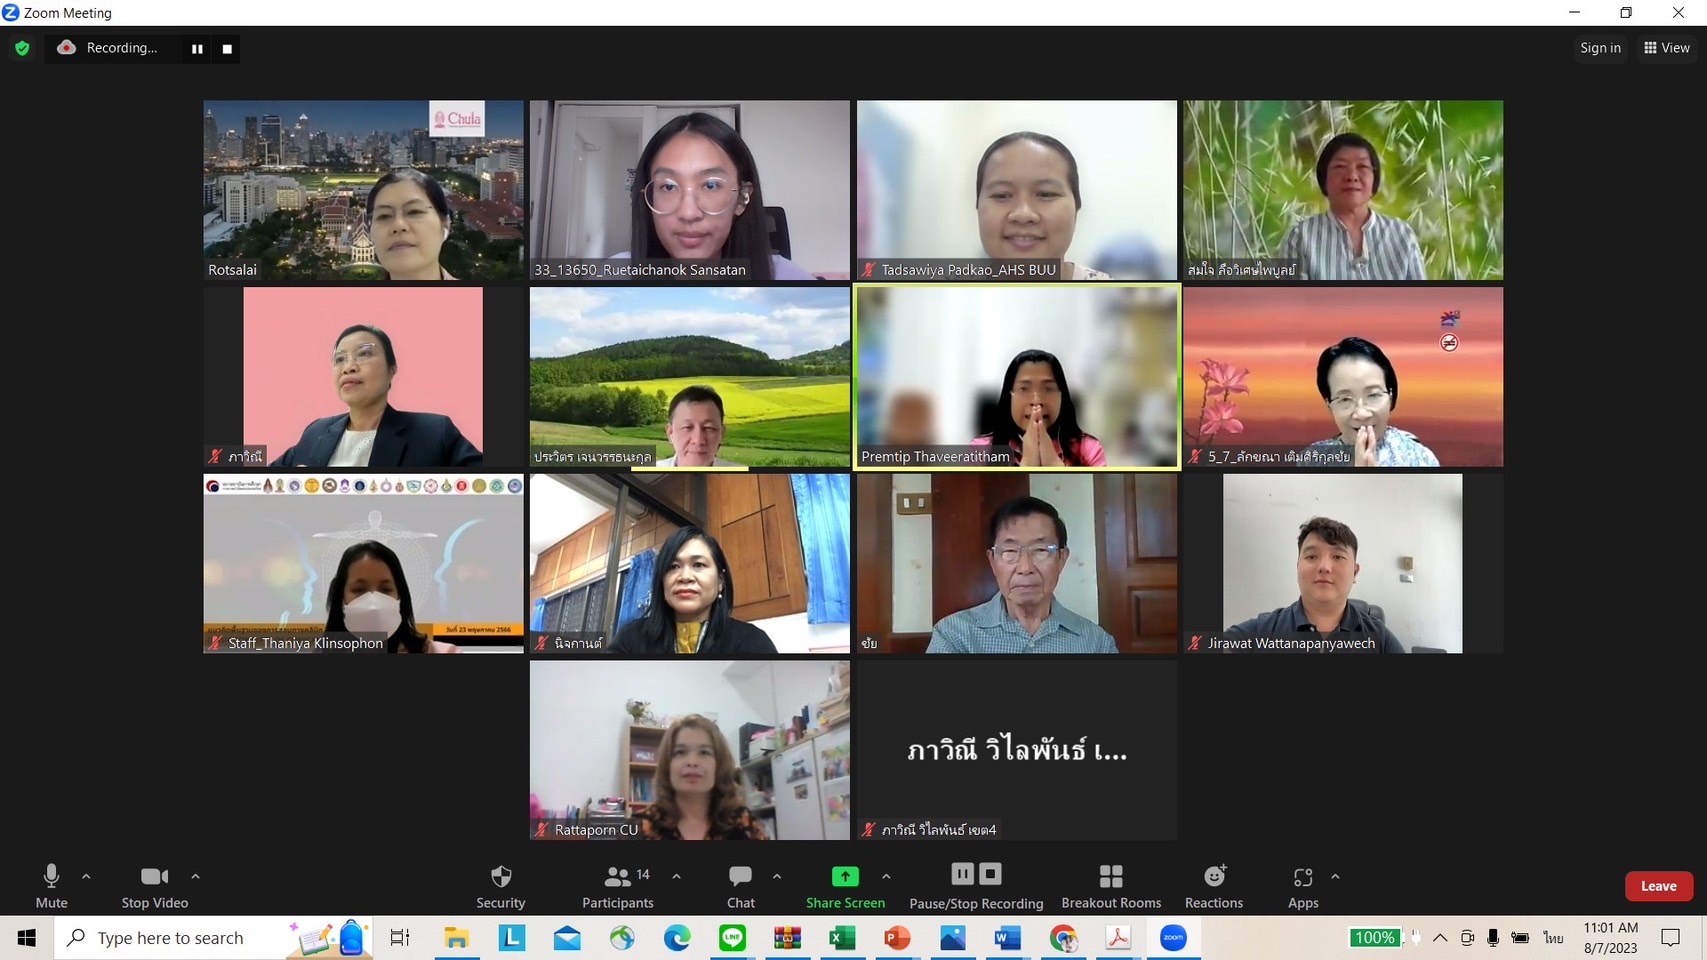Image resolution: width=1707 pixels, height=960 pixels.
Task: Mute the microphone
Action: click(x=51, y=885)
